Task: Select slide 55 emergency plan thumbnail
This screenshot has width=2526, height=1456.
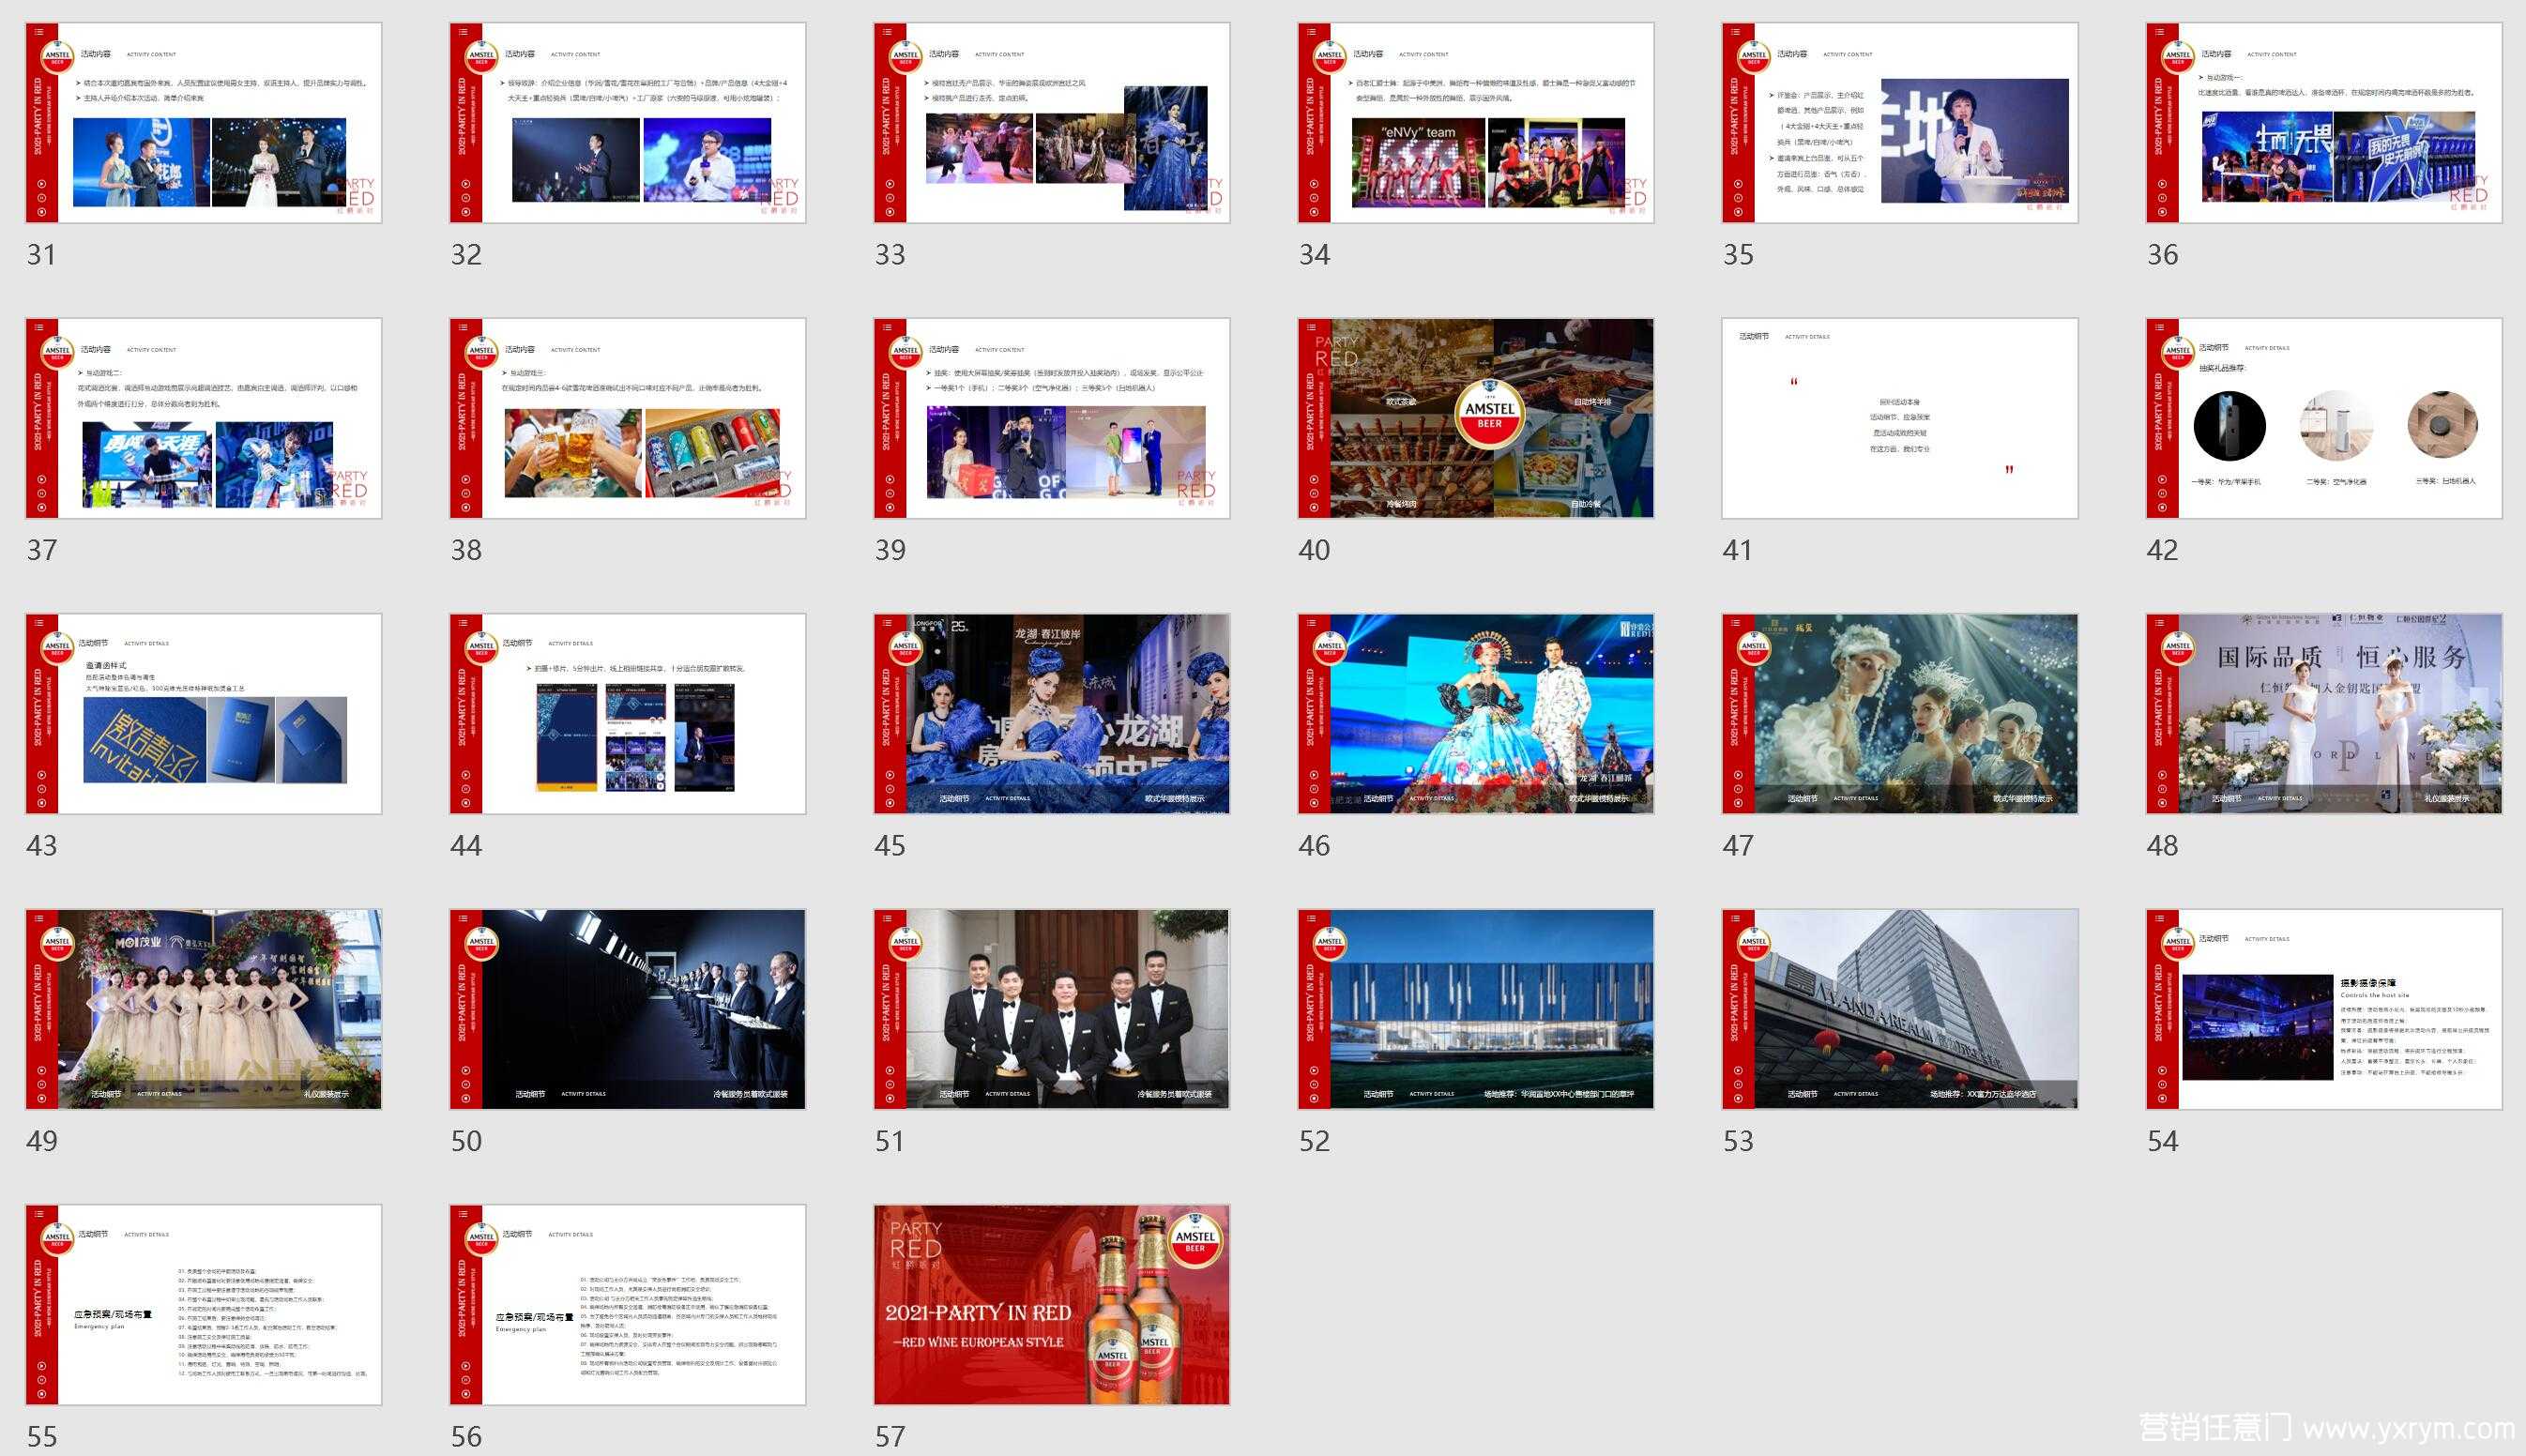Action: point(204,1305)
